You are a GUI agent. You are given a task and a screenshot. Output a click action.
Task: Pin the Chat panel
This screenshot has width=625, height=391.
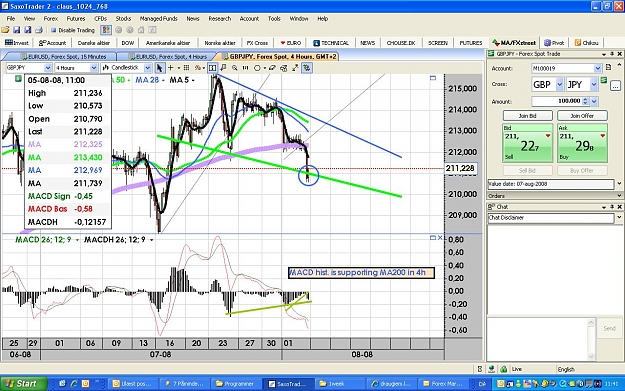pos(612,207)
